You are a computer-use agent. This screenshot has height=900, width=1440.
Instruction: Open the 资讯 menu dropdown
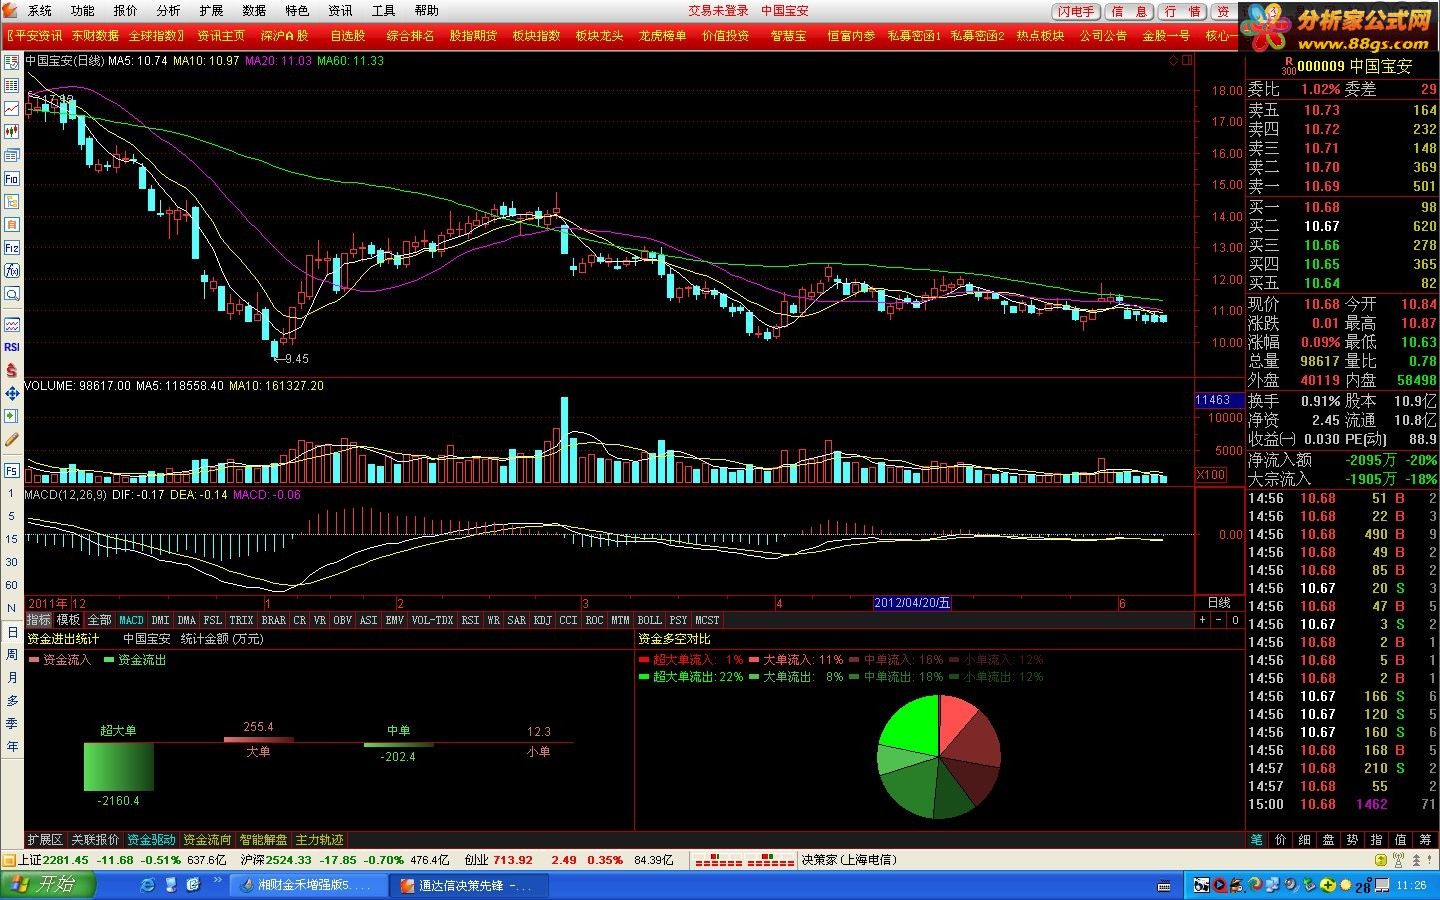tap(341, 11)
